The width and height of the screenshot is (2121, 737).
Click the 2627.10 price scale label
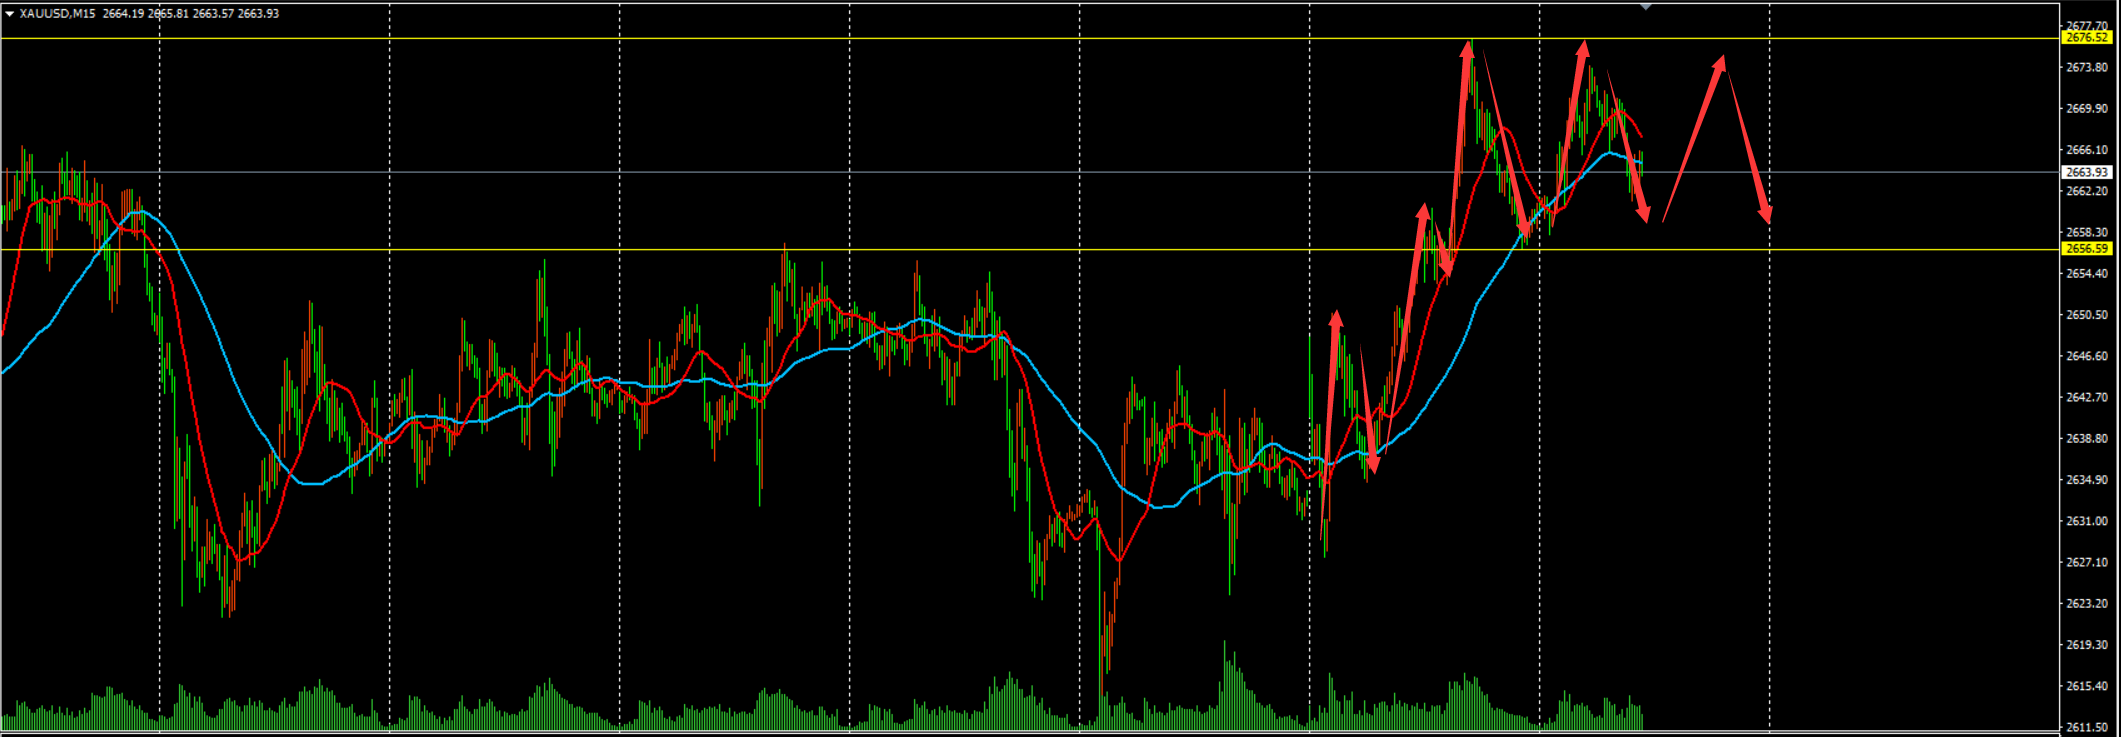tap(2087, 562)
